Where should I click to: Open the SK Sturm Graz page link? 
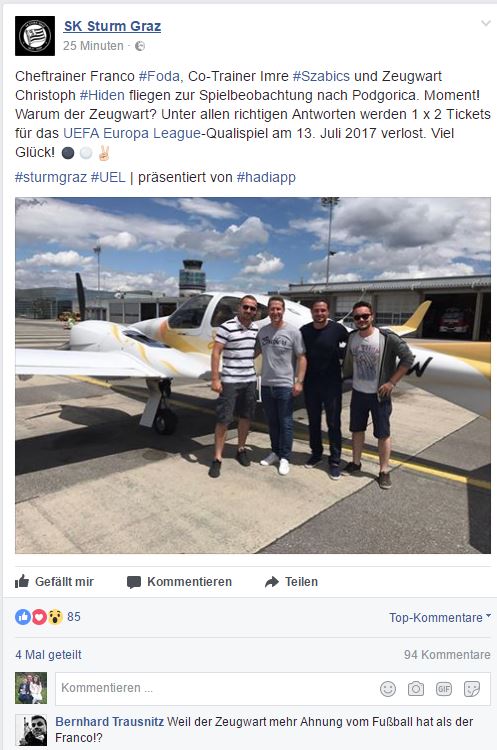112,26
